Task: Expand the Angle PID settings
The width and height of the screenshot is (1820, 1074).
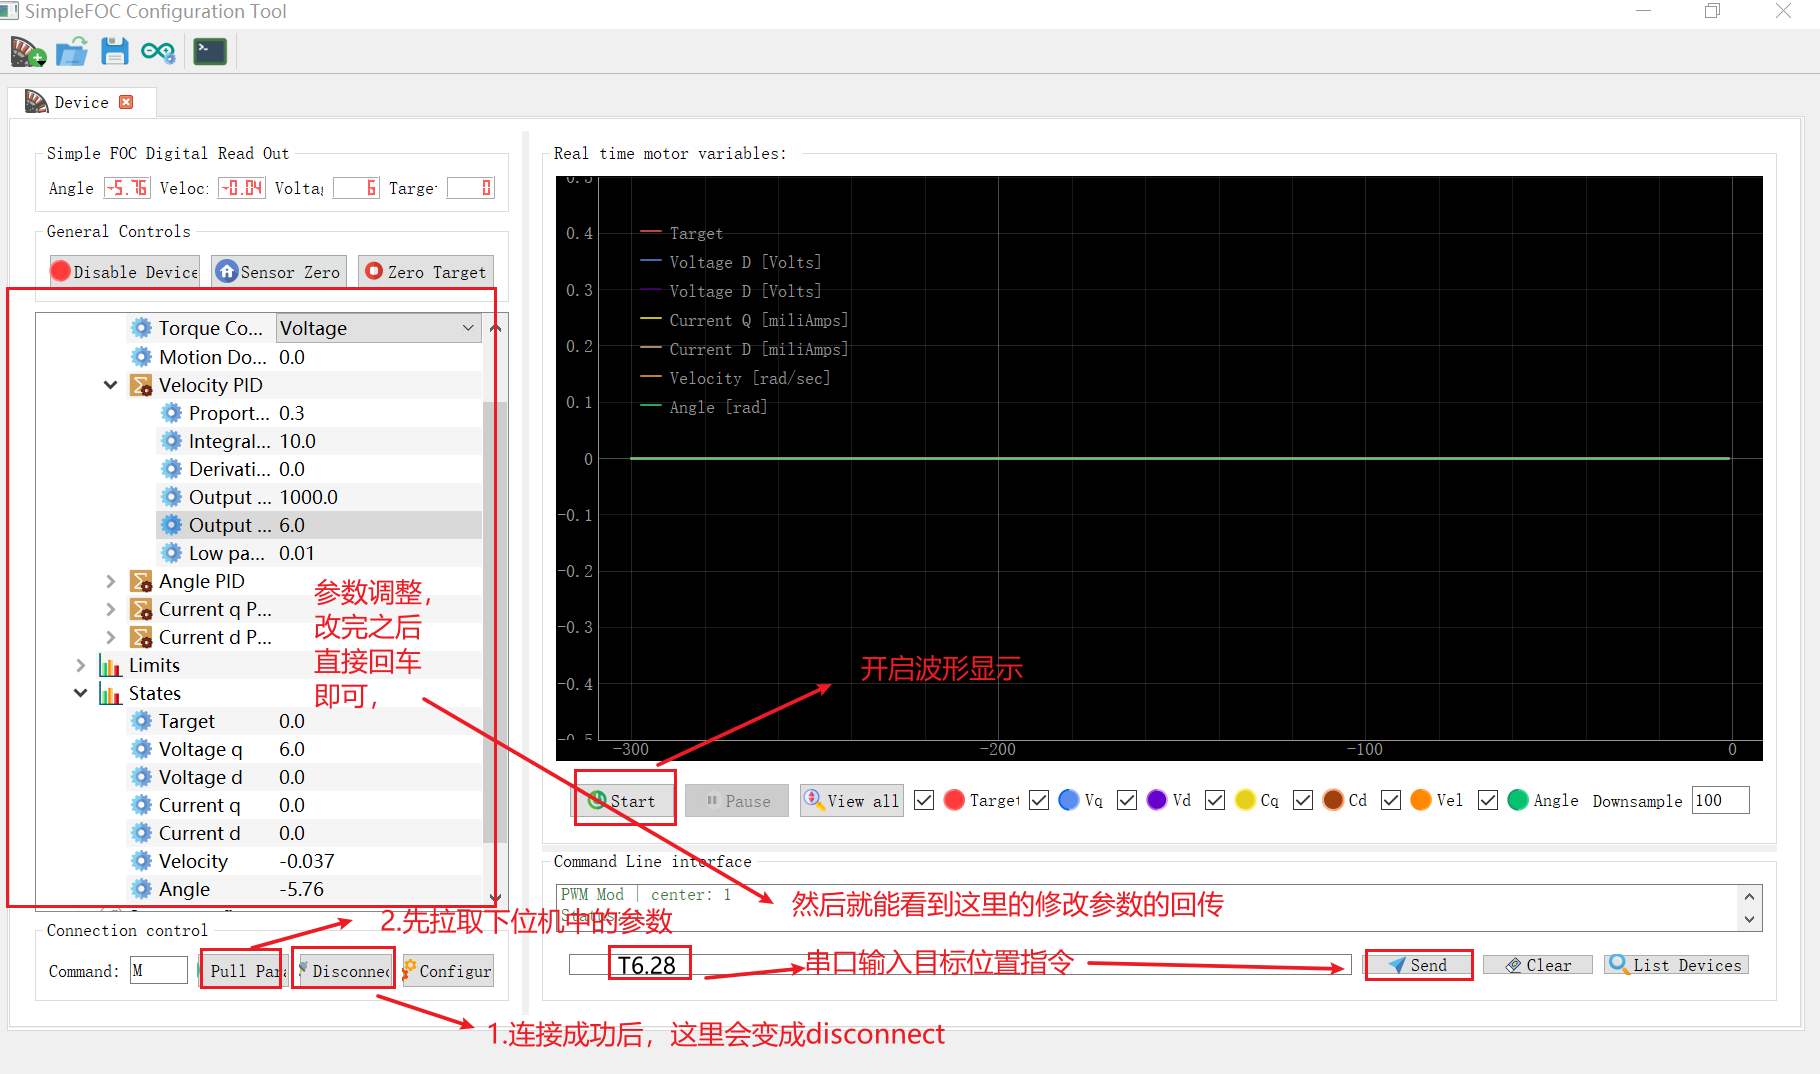Action: tap(109, 580)
